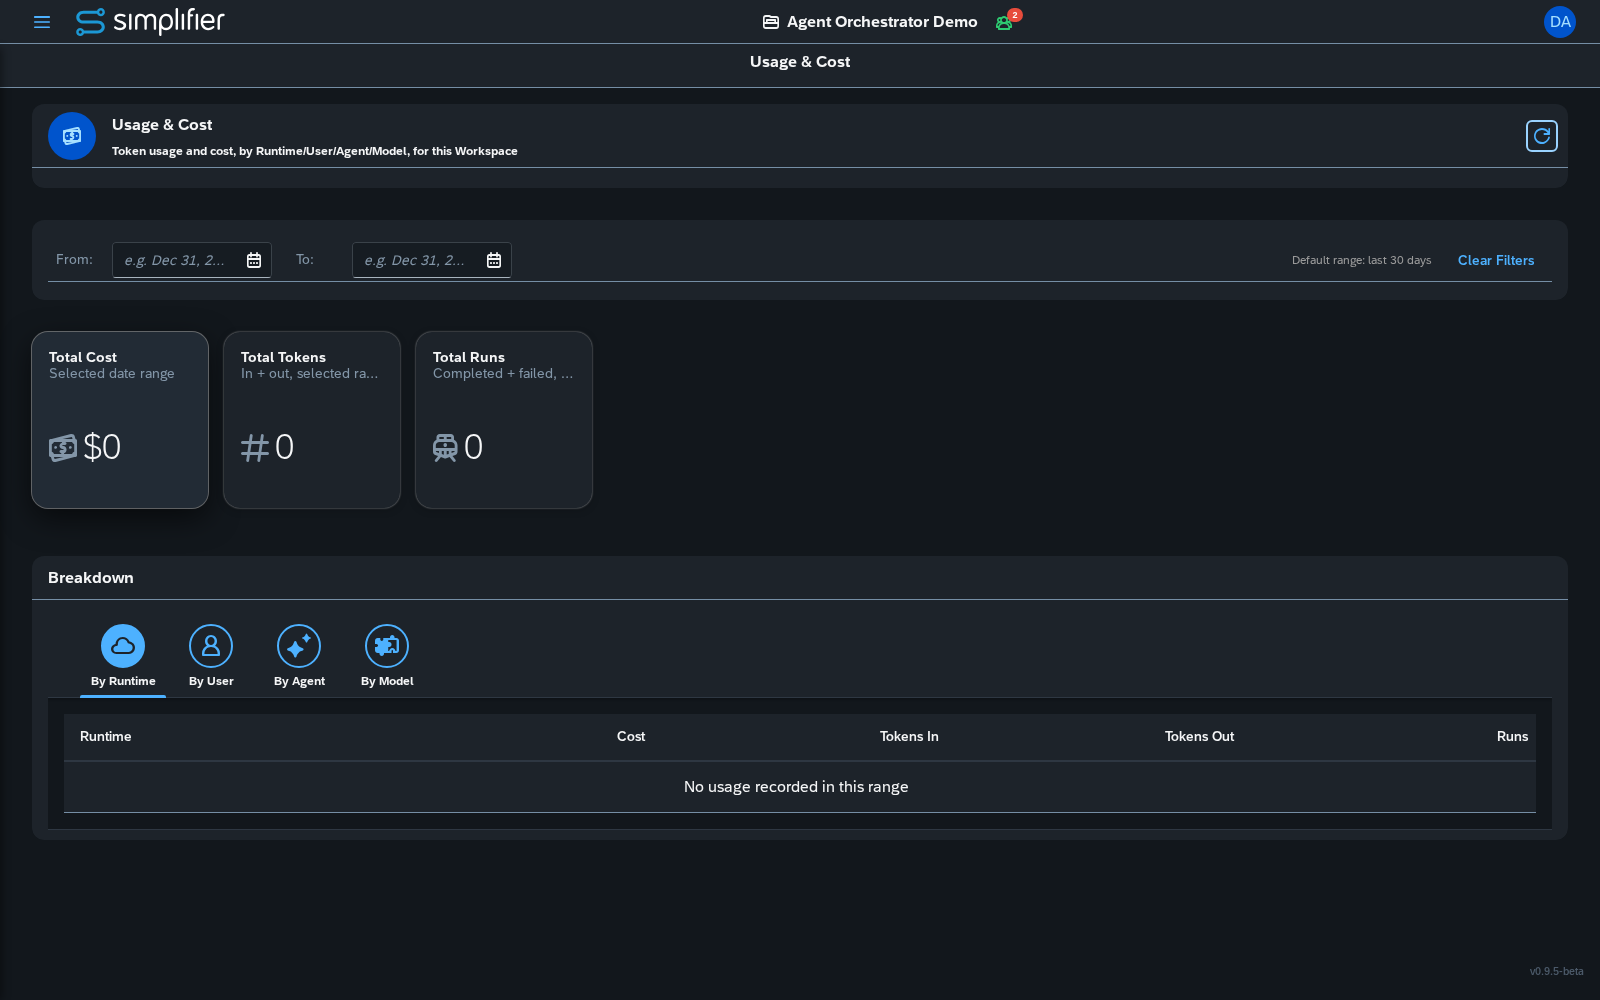This screenshot has height=1000, width=1600.
Task: Click the Breakdown section title
Action: [91, 578]
